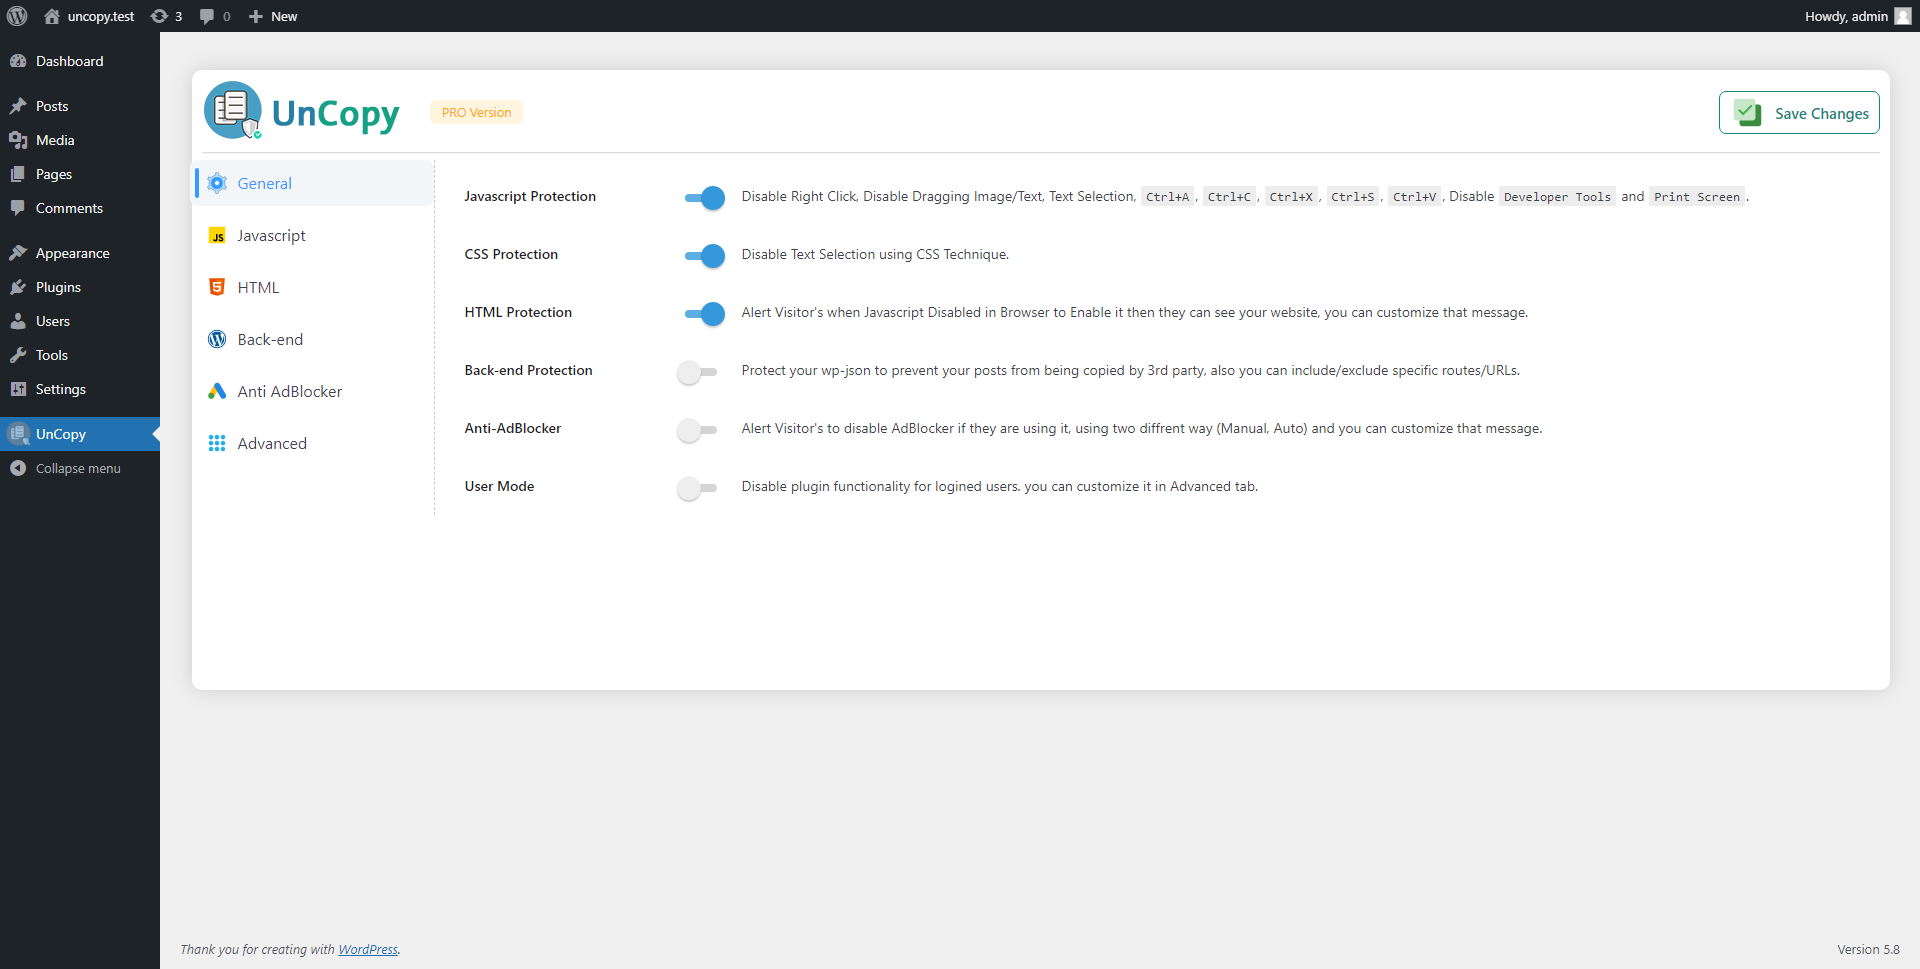The image size is (1920, 969).
Task: Click the Settings sliders icon
Action: pyautogui.click(x=18, y=389)
